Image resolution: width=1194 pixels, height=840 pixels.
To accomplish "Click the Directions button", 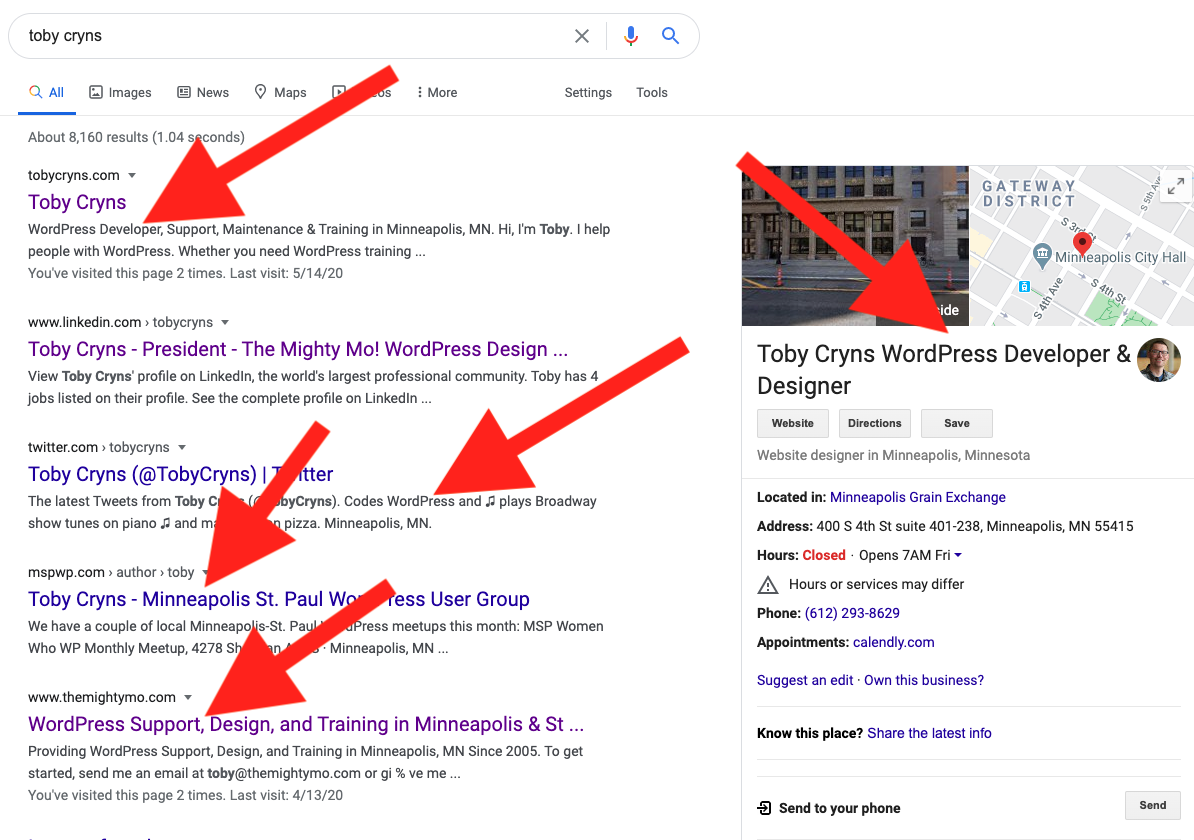I will coord(874,423).
